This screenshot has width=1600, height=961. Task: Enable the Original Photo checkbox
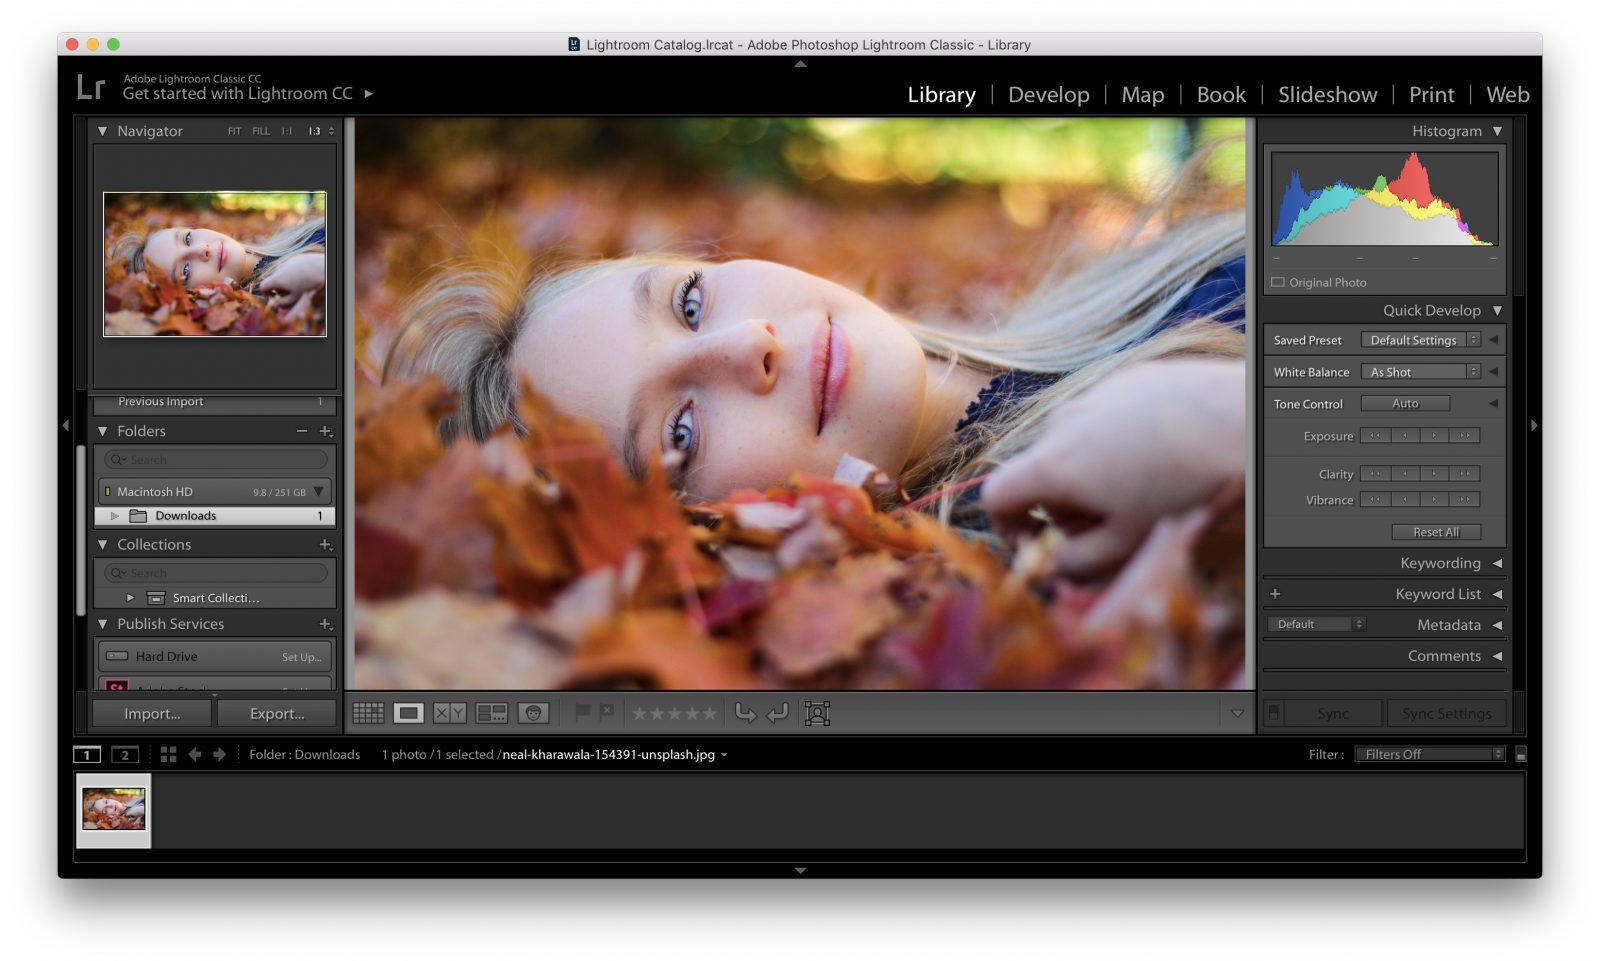1278,283
